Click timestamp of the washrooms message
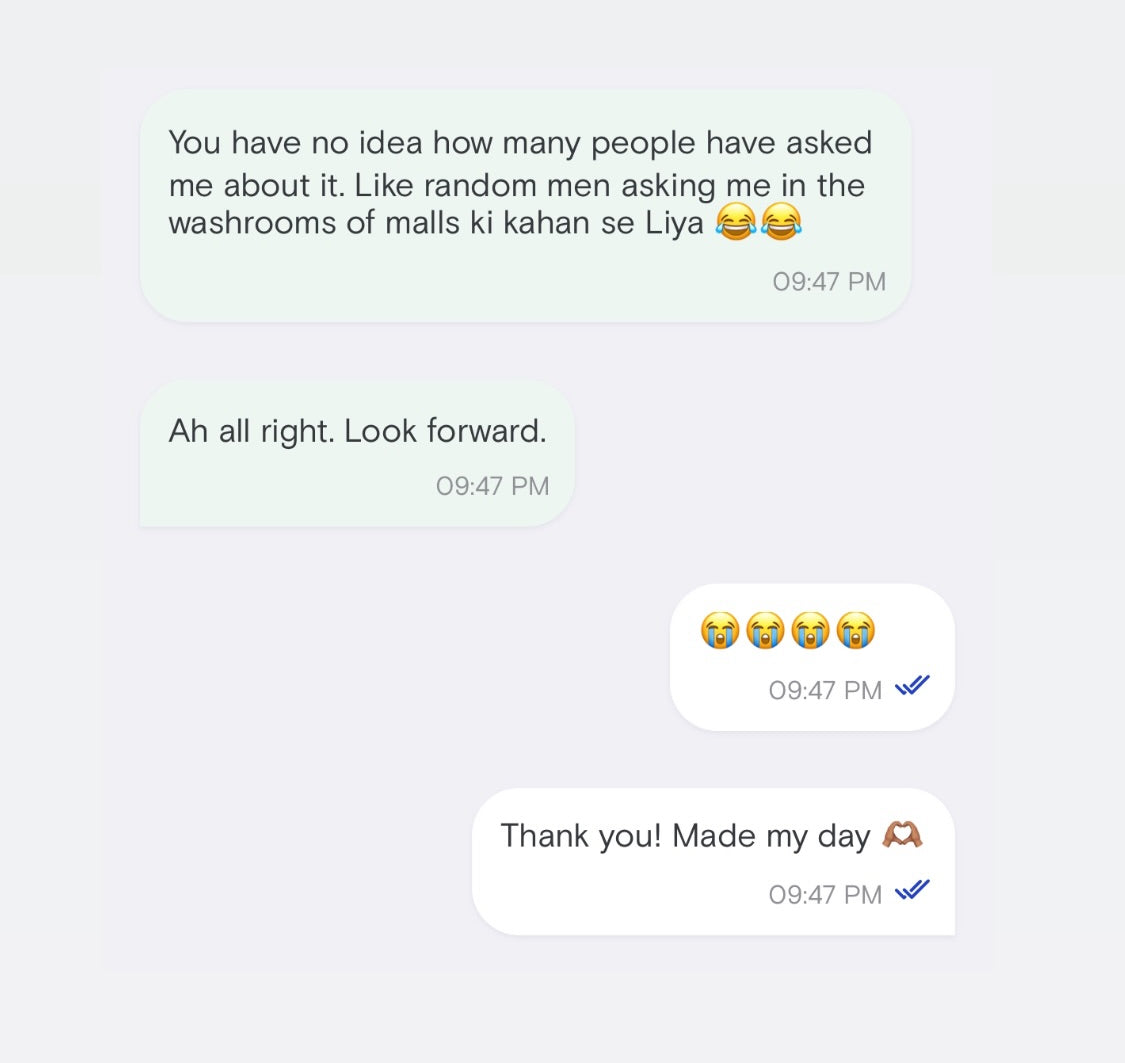This screenshot has width=1125, height=1063. click(x=829, y=282)
